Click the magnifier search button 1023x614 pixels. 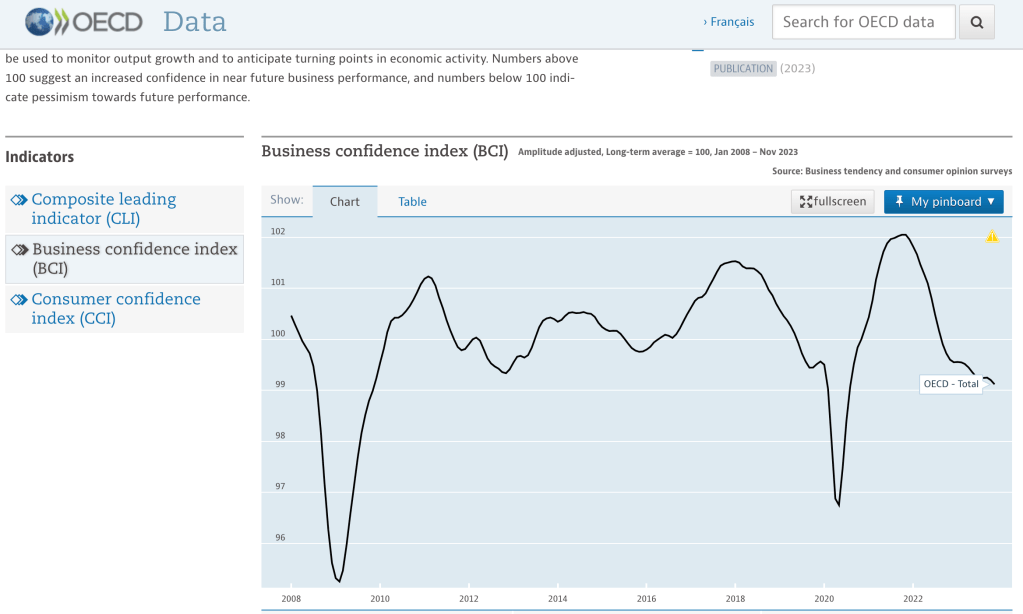click(x=977, y=22)
